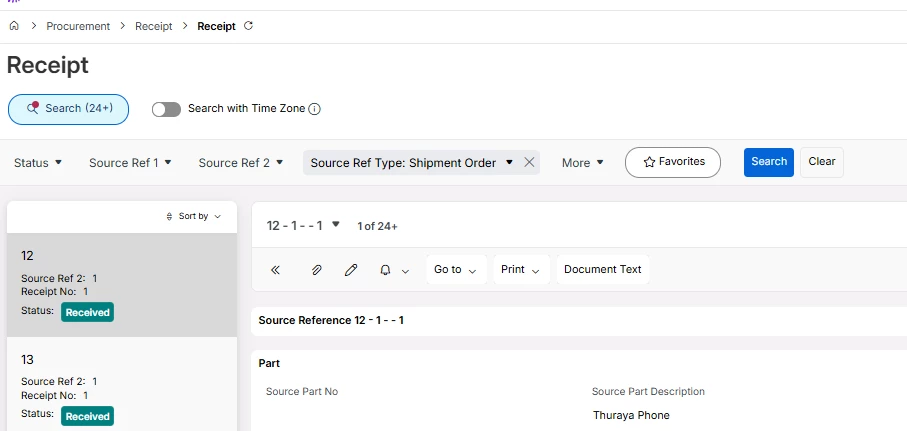The width and height of the screenshot is (907, 431).
Task: Open the Print menu
Action: pyautogui.click(x=520, y=270)
